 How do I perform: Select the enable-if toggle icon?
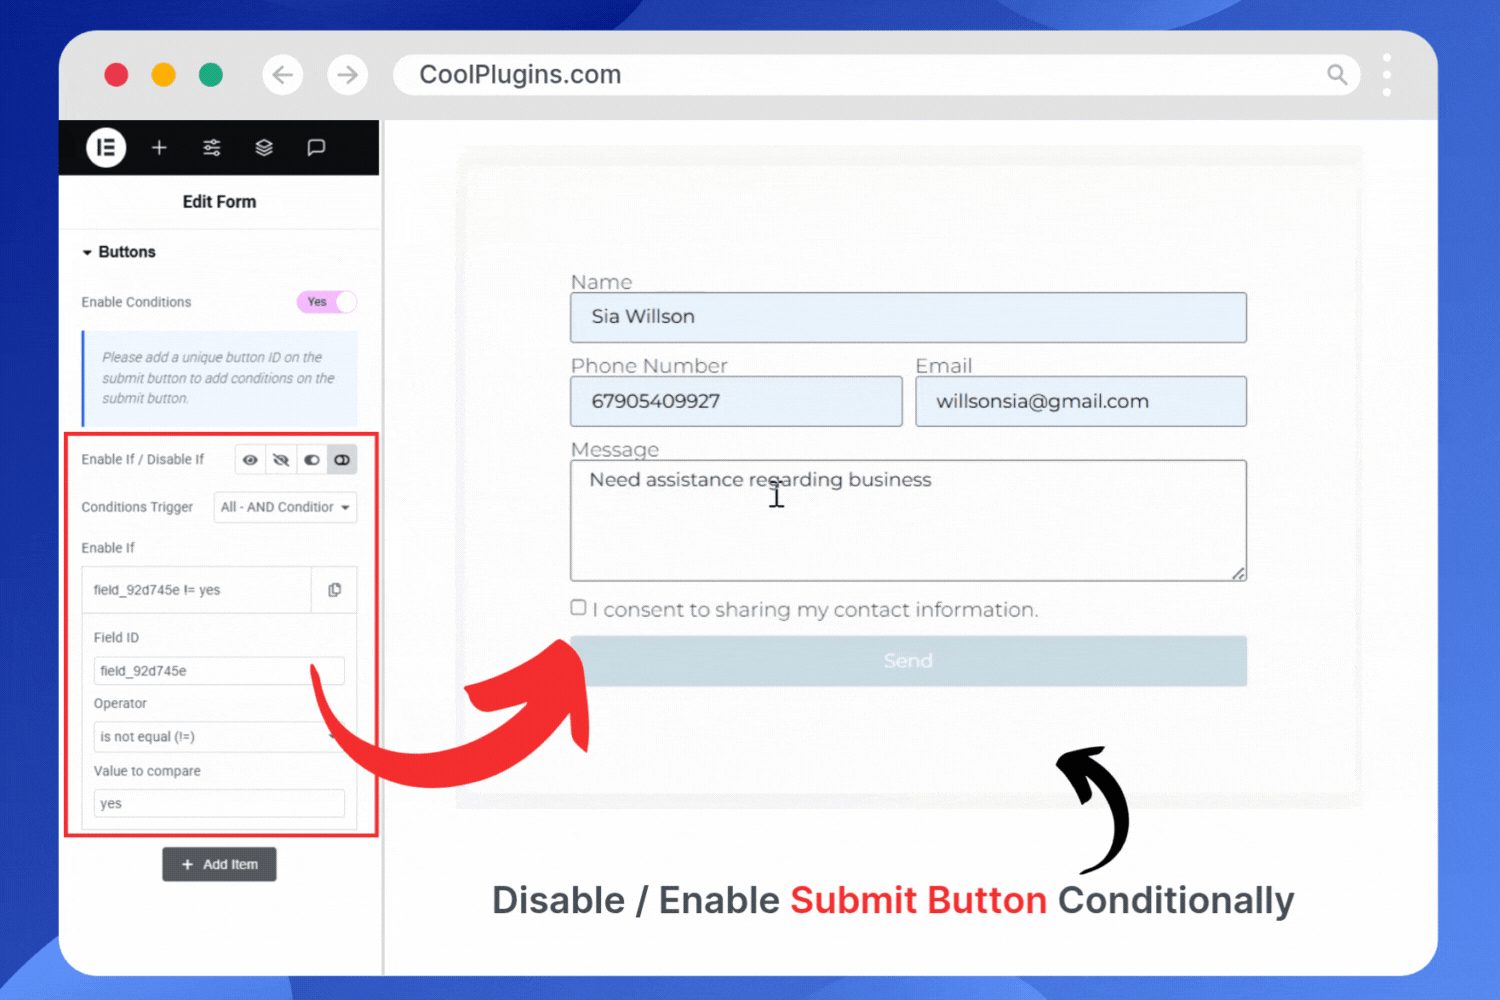tap(312, 460)
